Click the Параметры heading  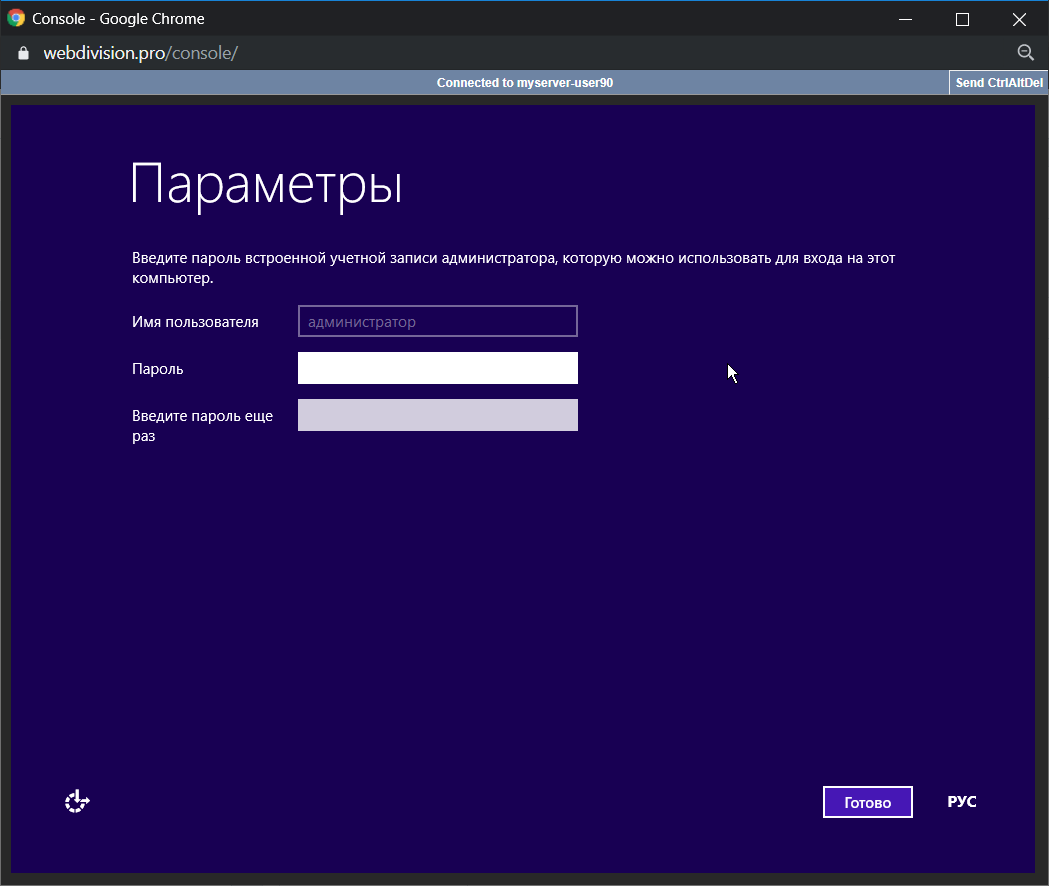click(x=266, y=185)
